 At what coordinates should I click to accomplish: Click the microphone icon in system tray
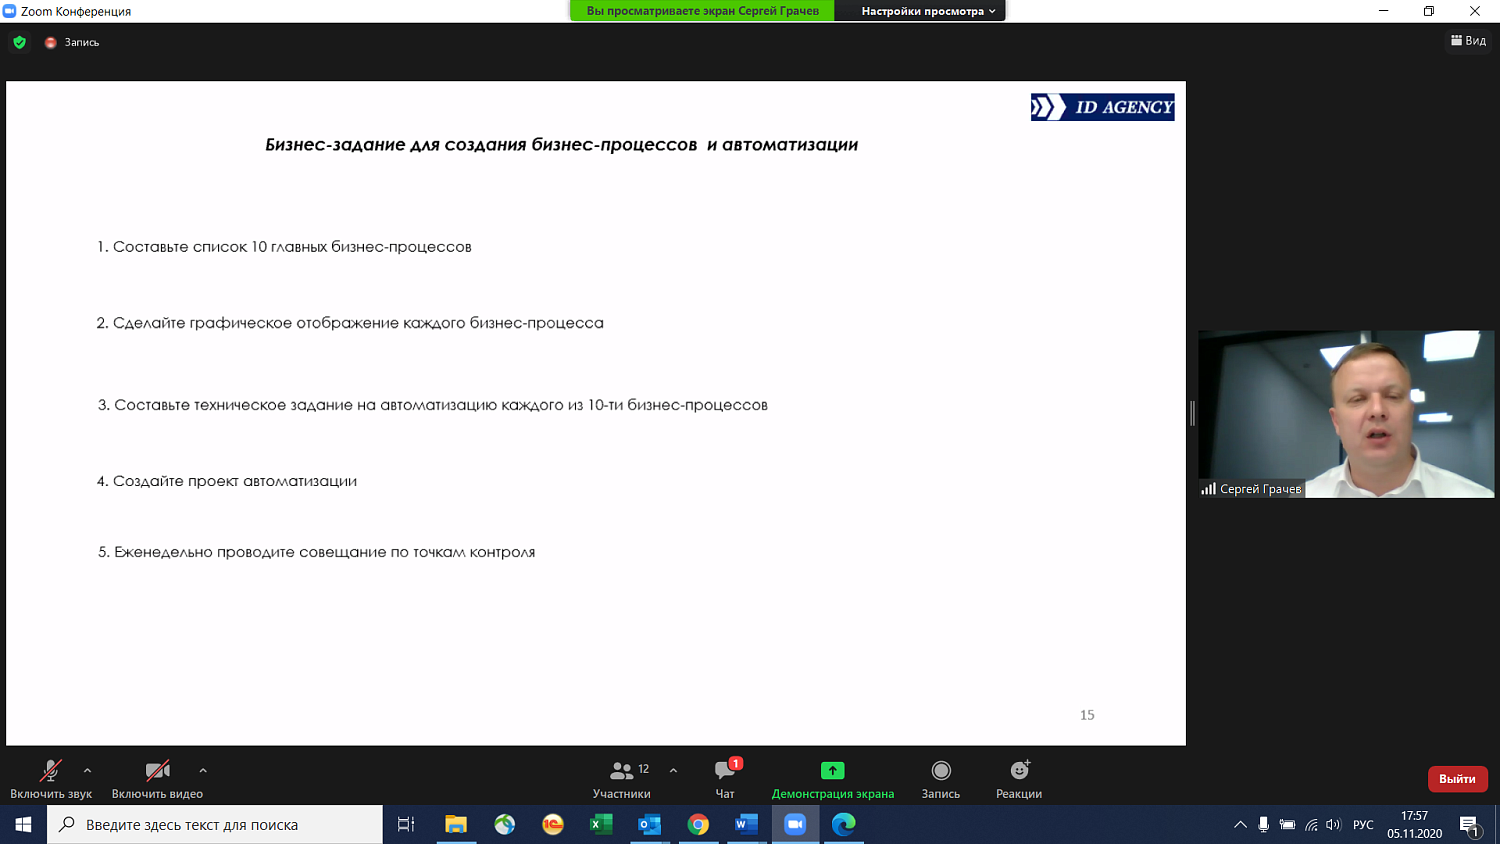pyautogui.click(x=1264, y=824)
